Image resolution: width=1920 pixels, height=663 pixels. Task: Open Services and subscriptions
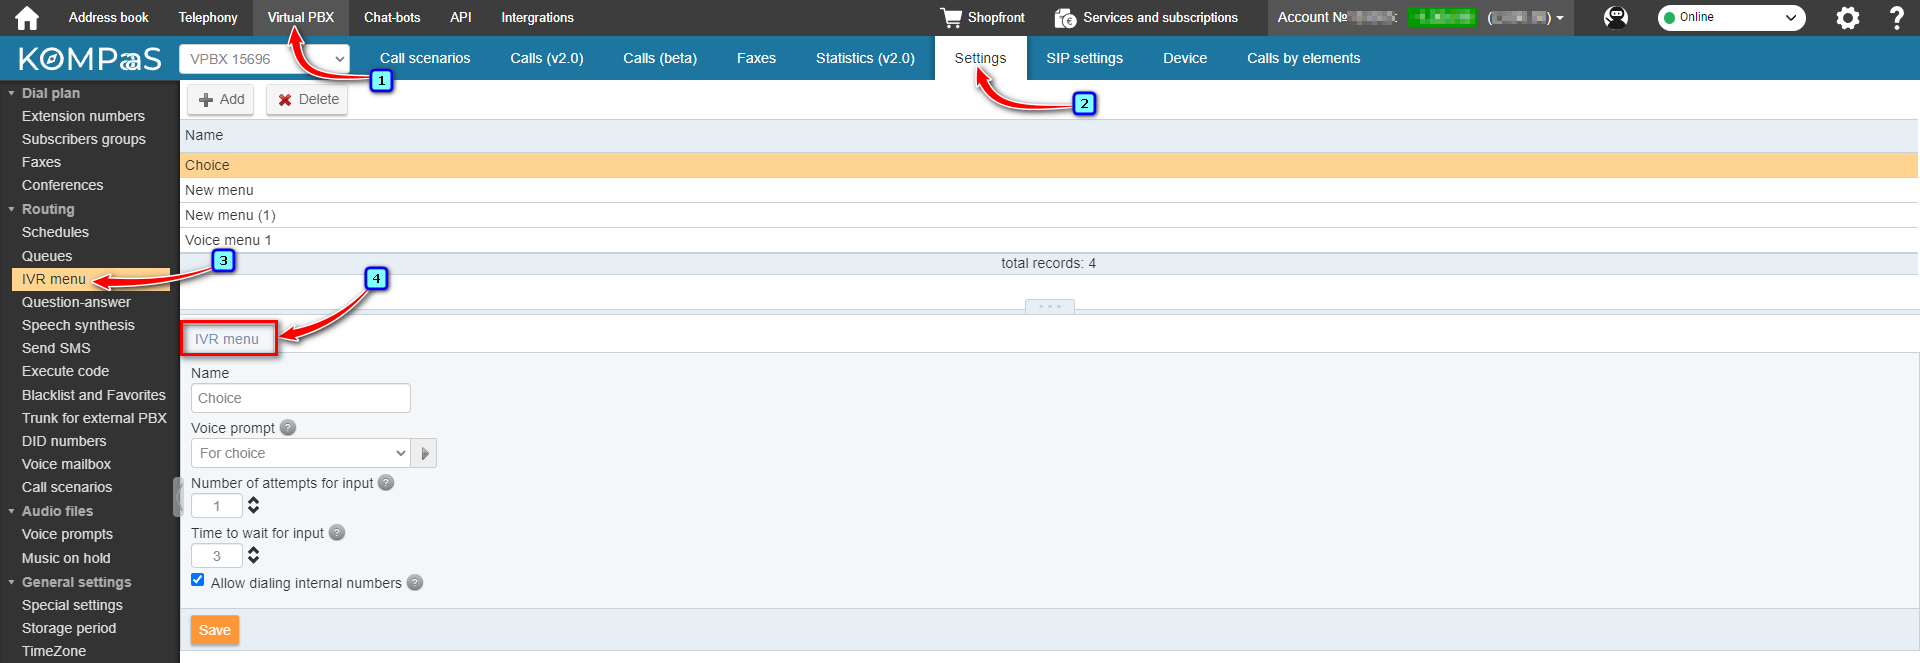[x=1146, y=17]
